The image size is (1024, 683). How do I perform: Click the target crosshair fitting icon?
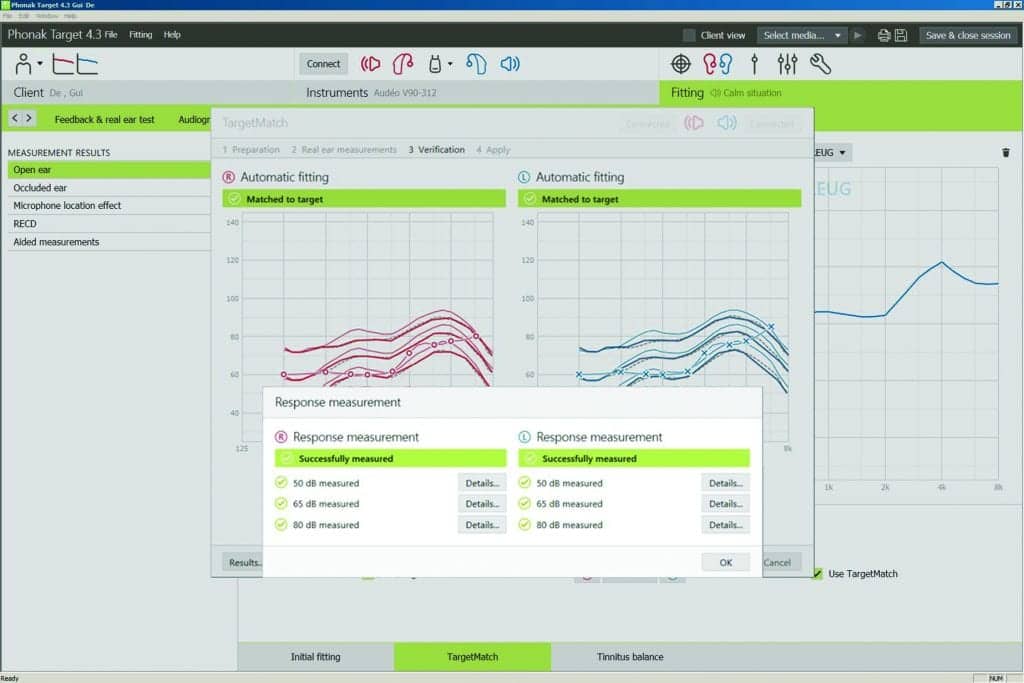tap(681, 64)
